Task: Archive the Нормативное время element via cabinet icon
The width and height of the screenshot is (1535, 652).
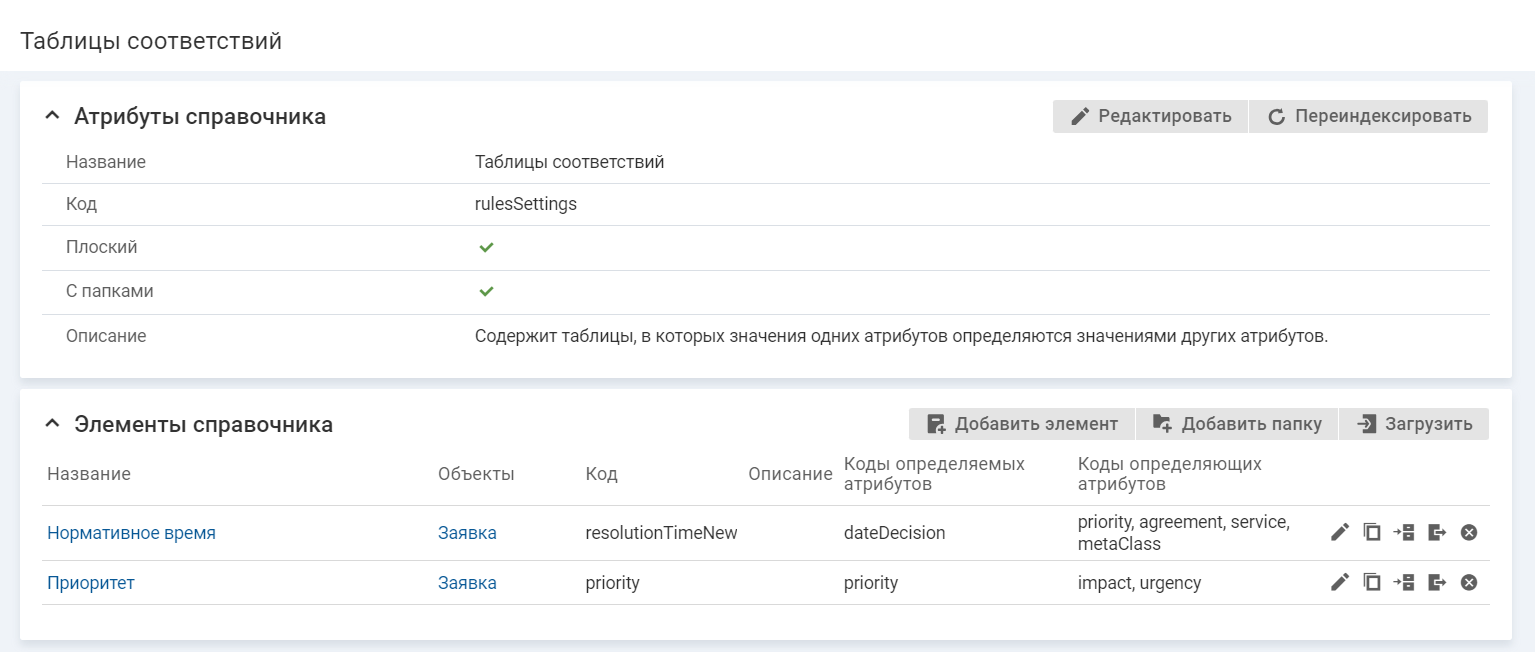Action: tap(1404, 533)
